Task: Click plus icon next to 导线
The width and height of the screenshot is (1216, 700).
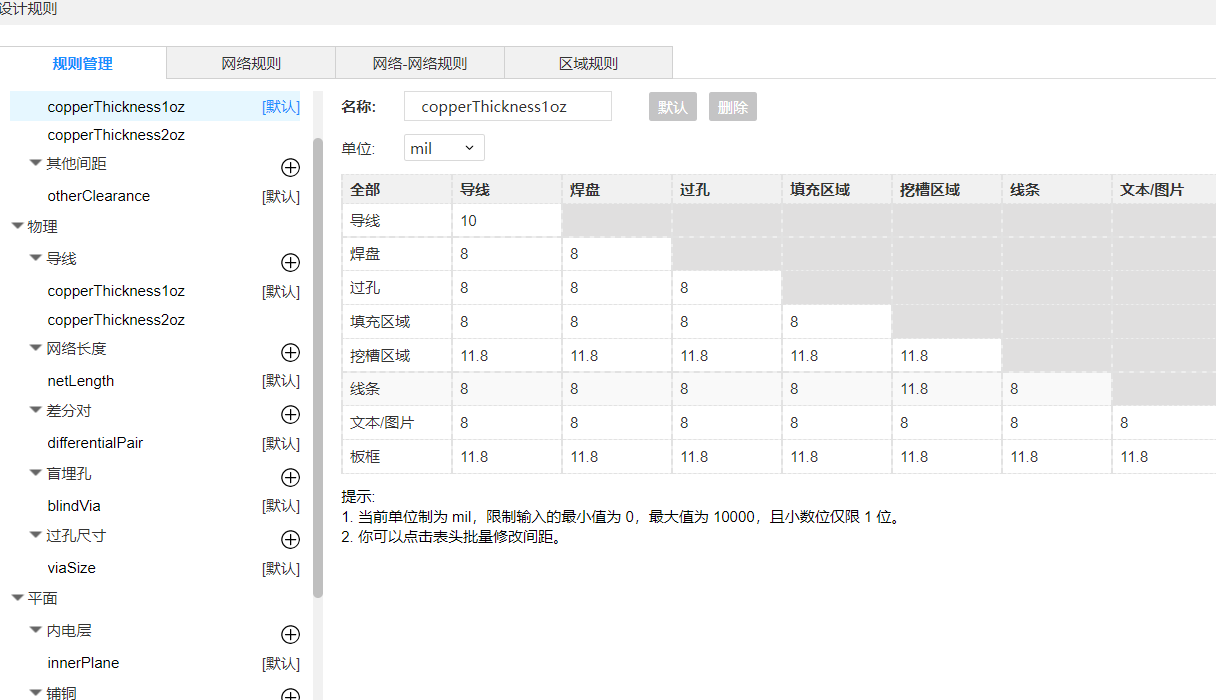Action: click(x=290, y=262)
